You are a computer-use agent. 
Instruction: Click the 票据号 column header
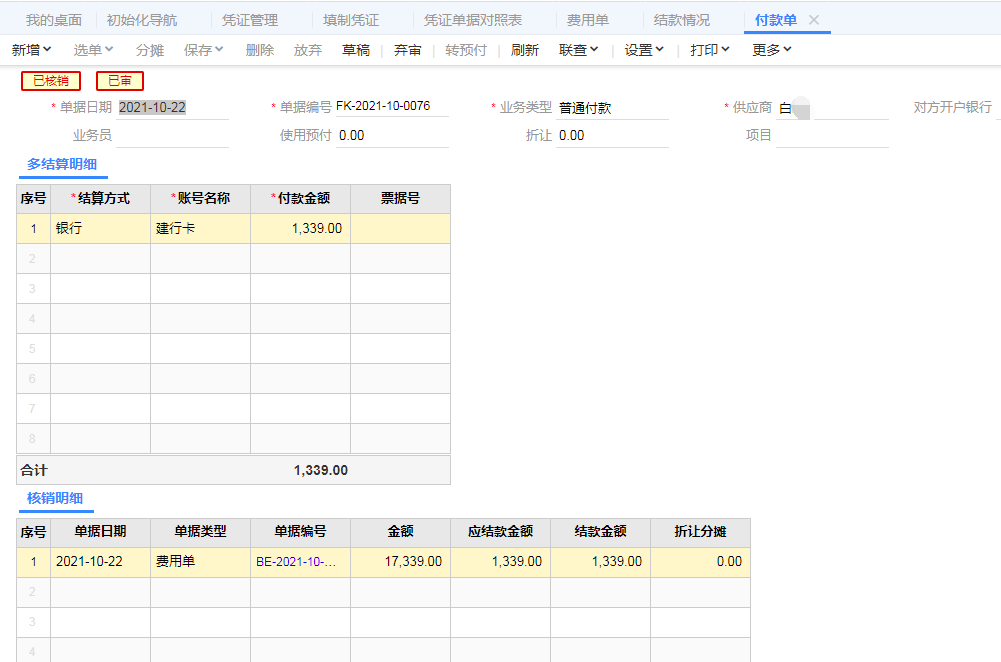tap(400, 199)
